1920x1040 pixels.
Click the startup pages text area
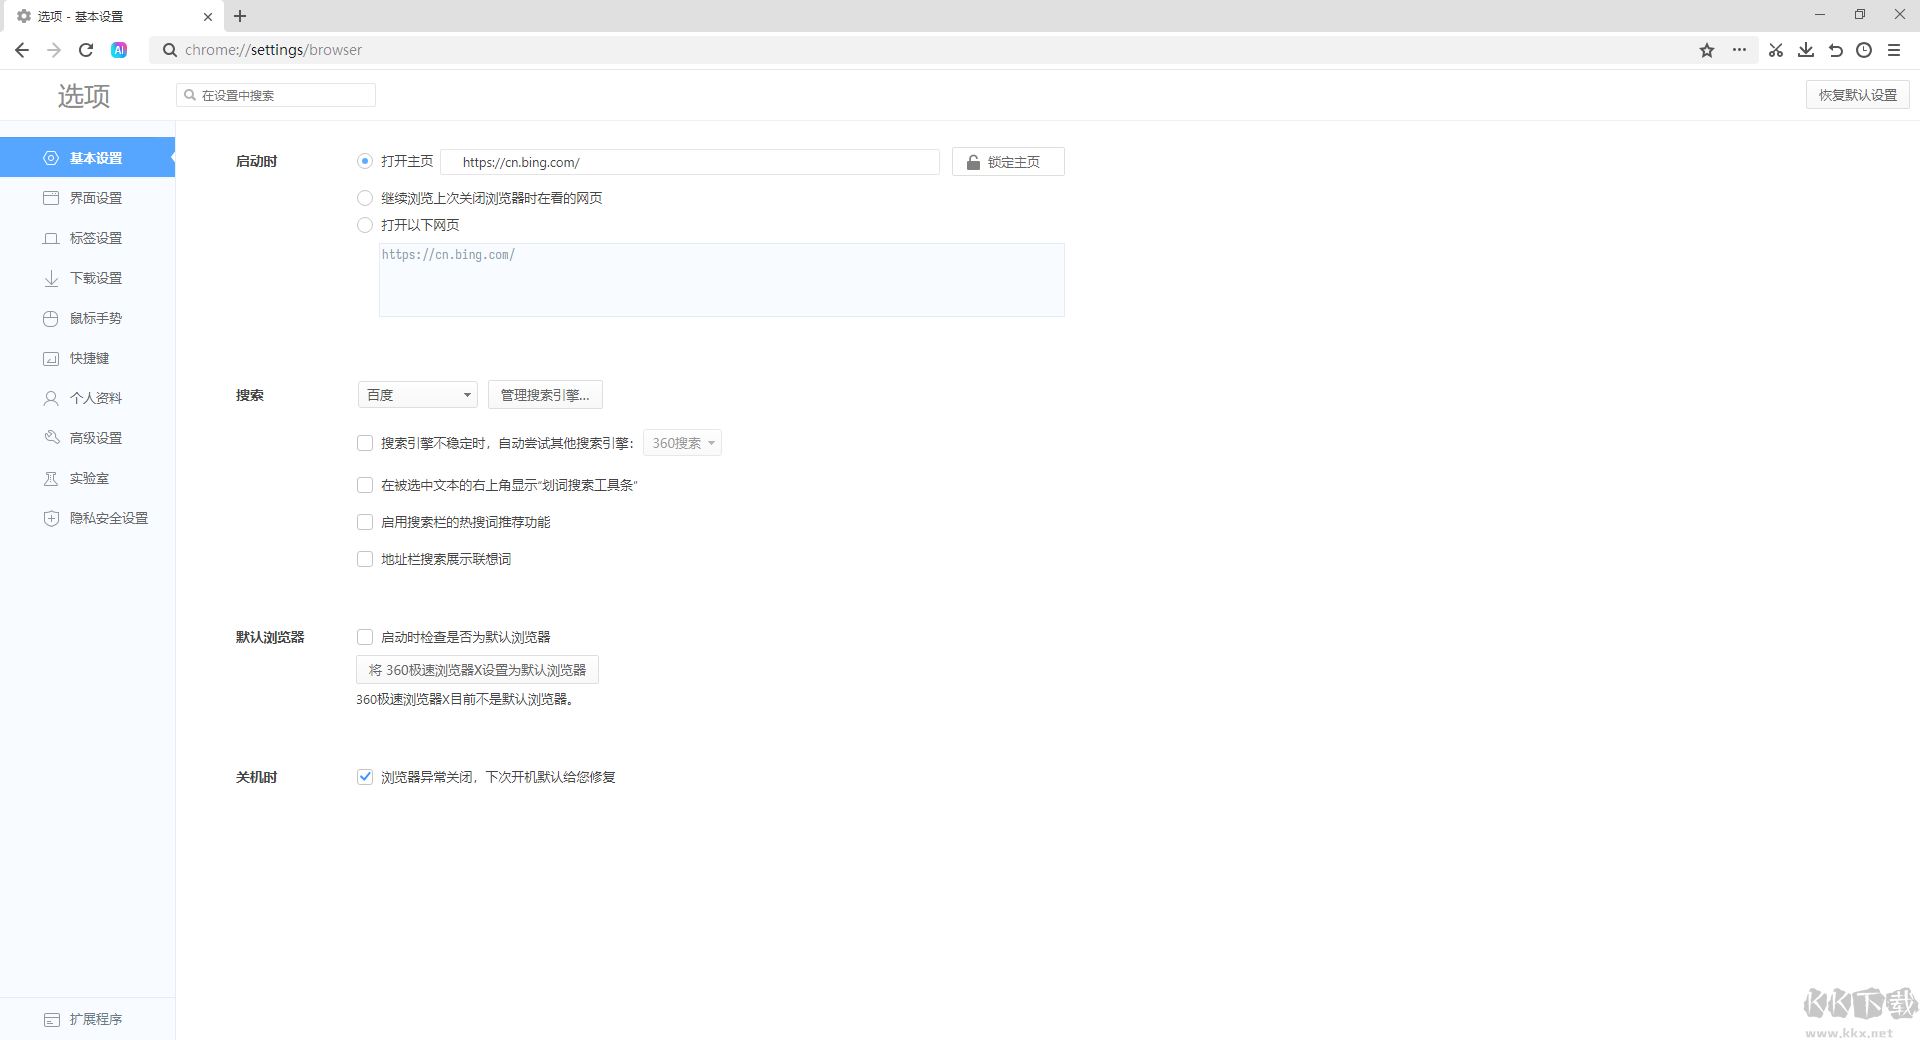tap(722, 280)
